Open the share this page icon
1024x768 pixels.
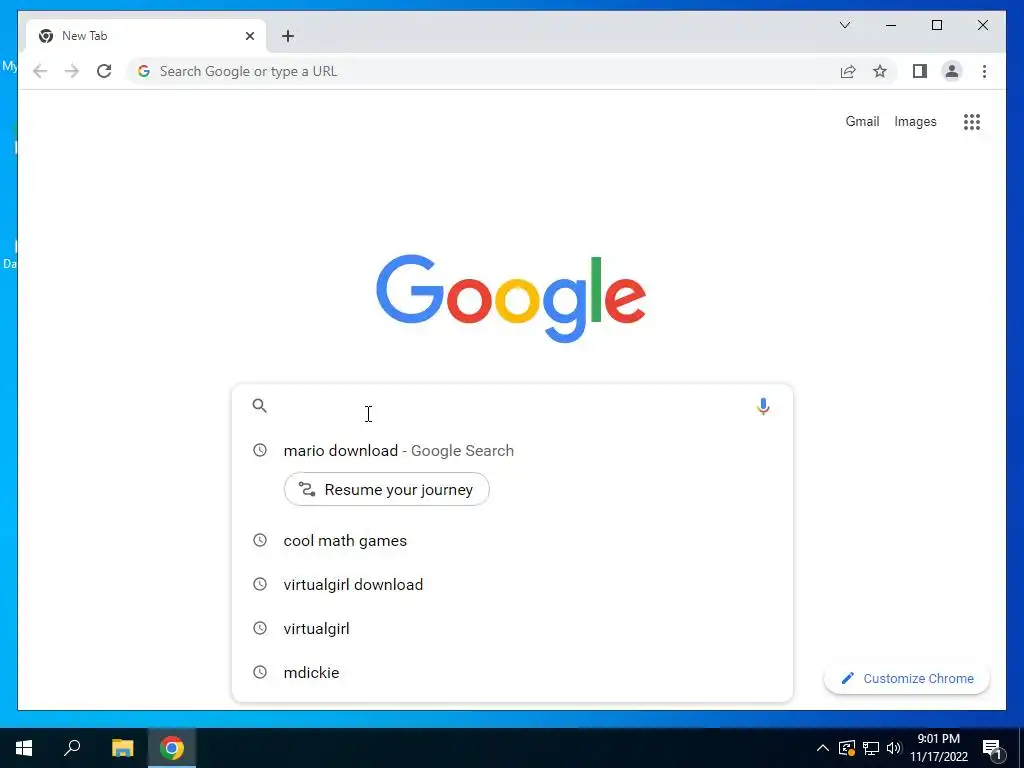click(848, 71)
